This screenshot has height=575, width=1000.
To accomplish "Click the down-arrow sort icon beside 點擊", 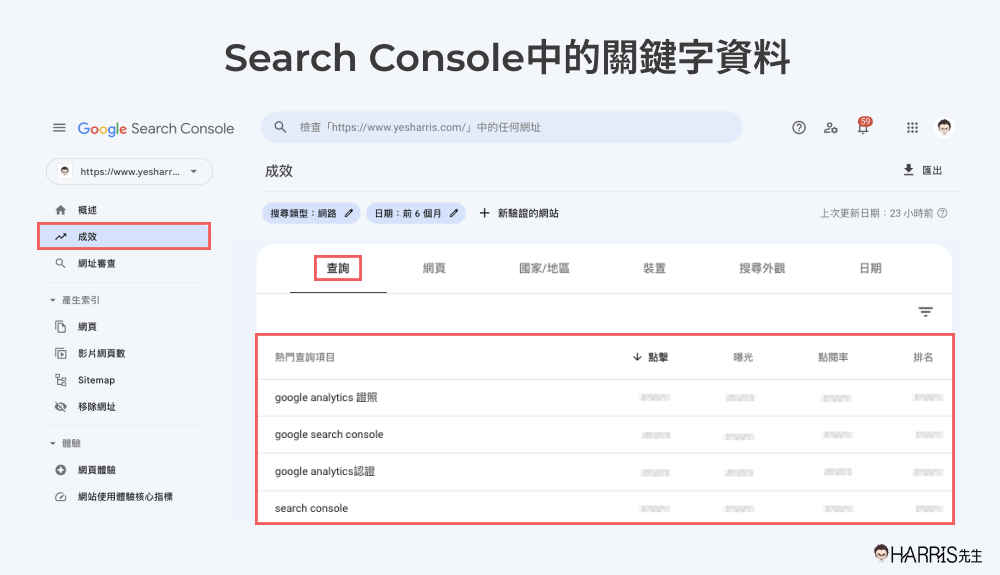I will coord(637,357).
